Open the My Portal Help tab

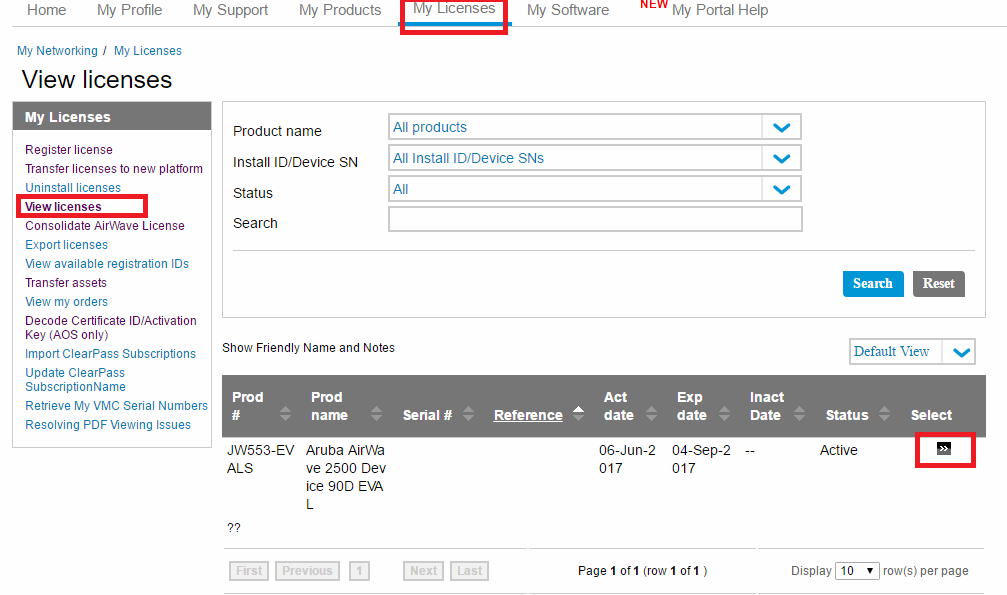[x=719, y=10]
